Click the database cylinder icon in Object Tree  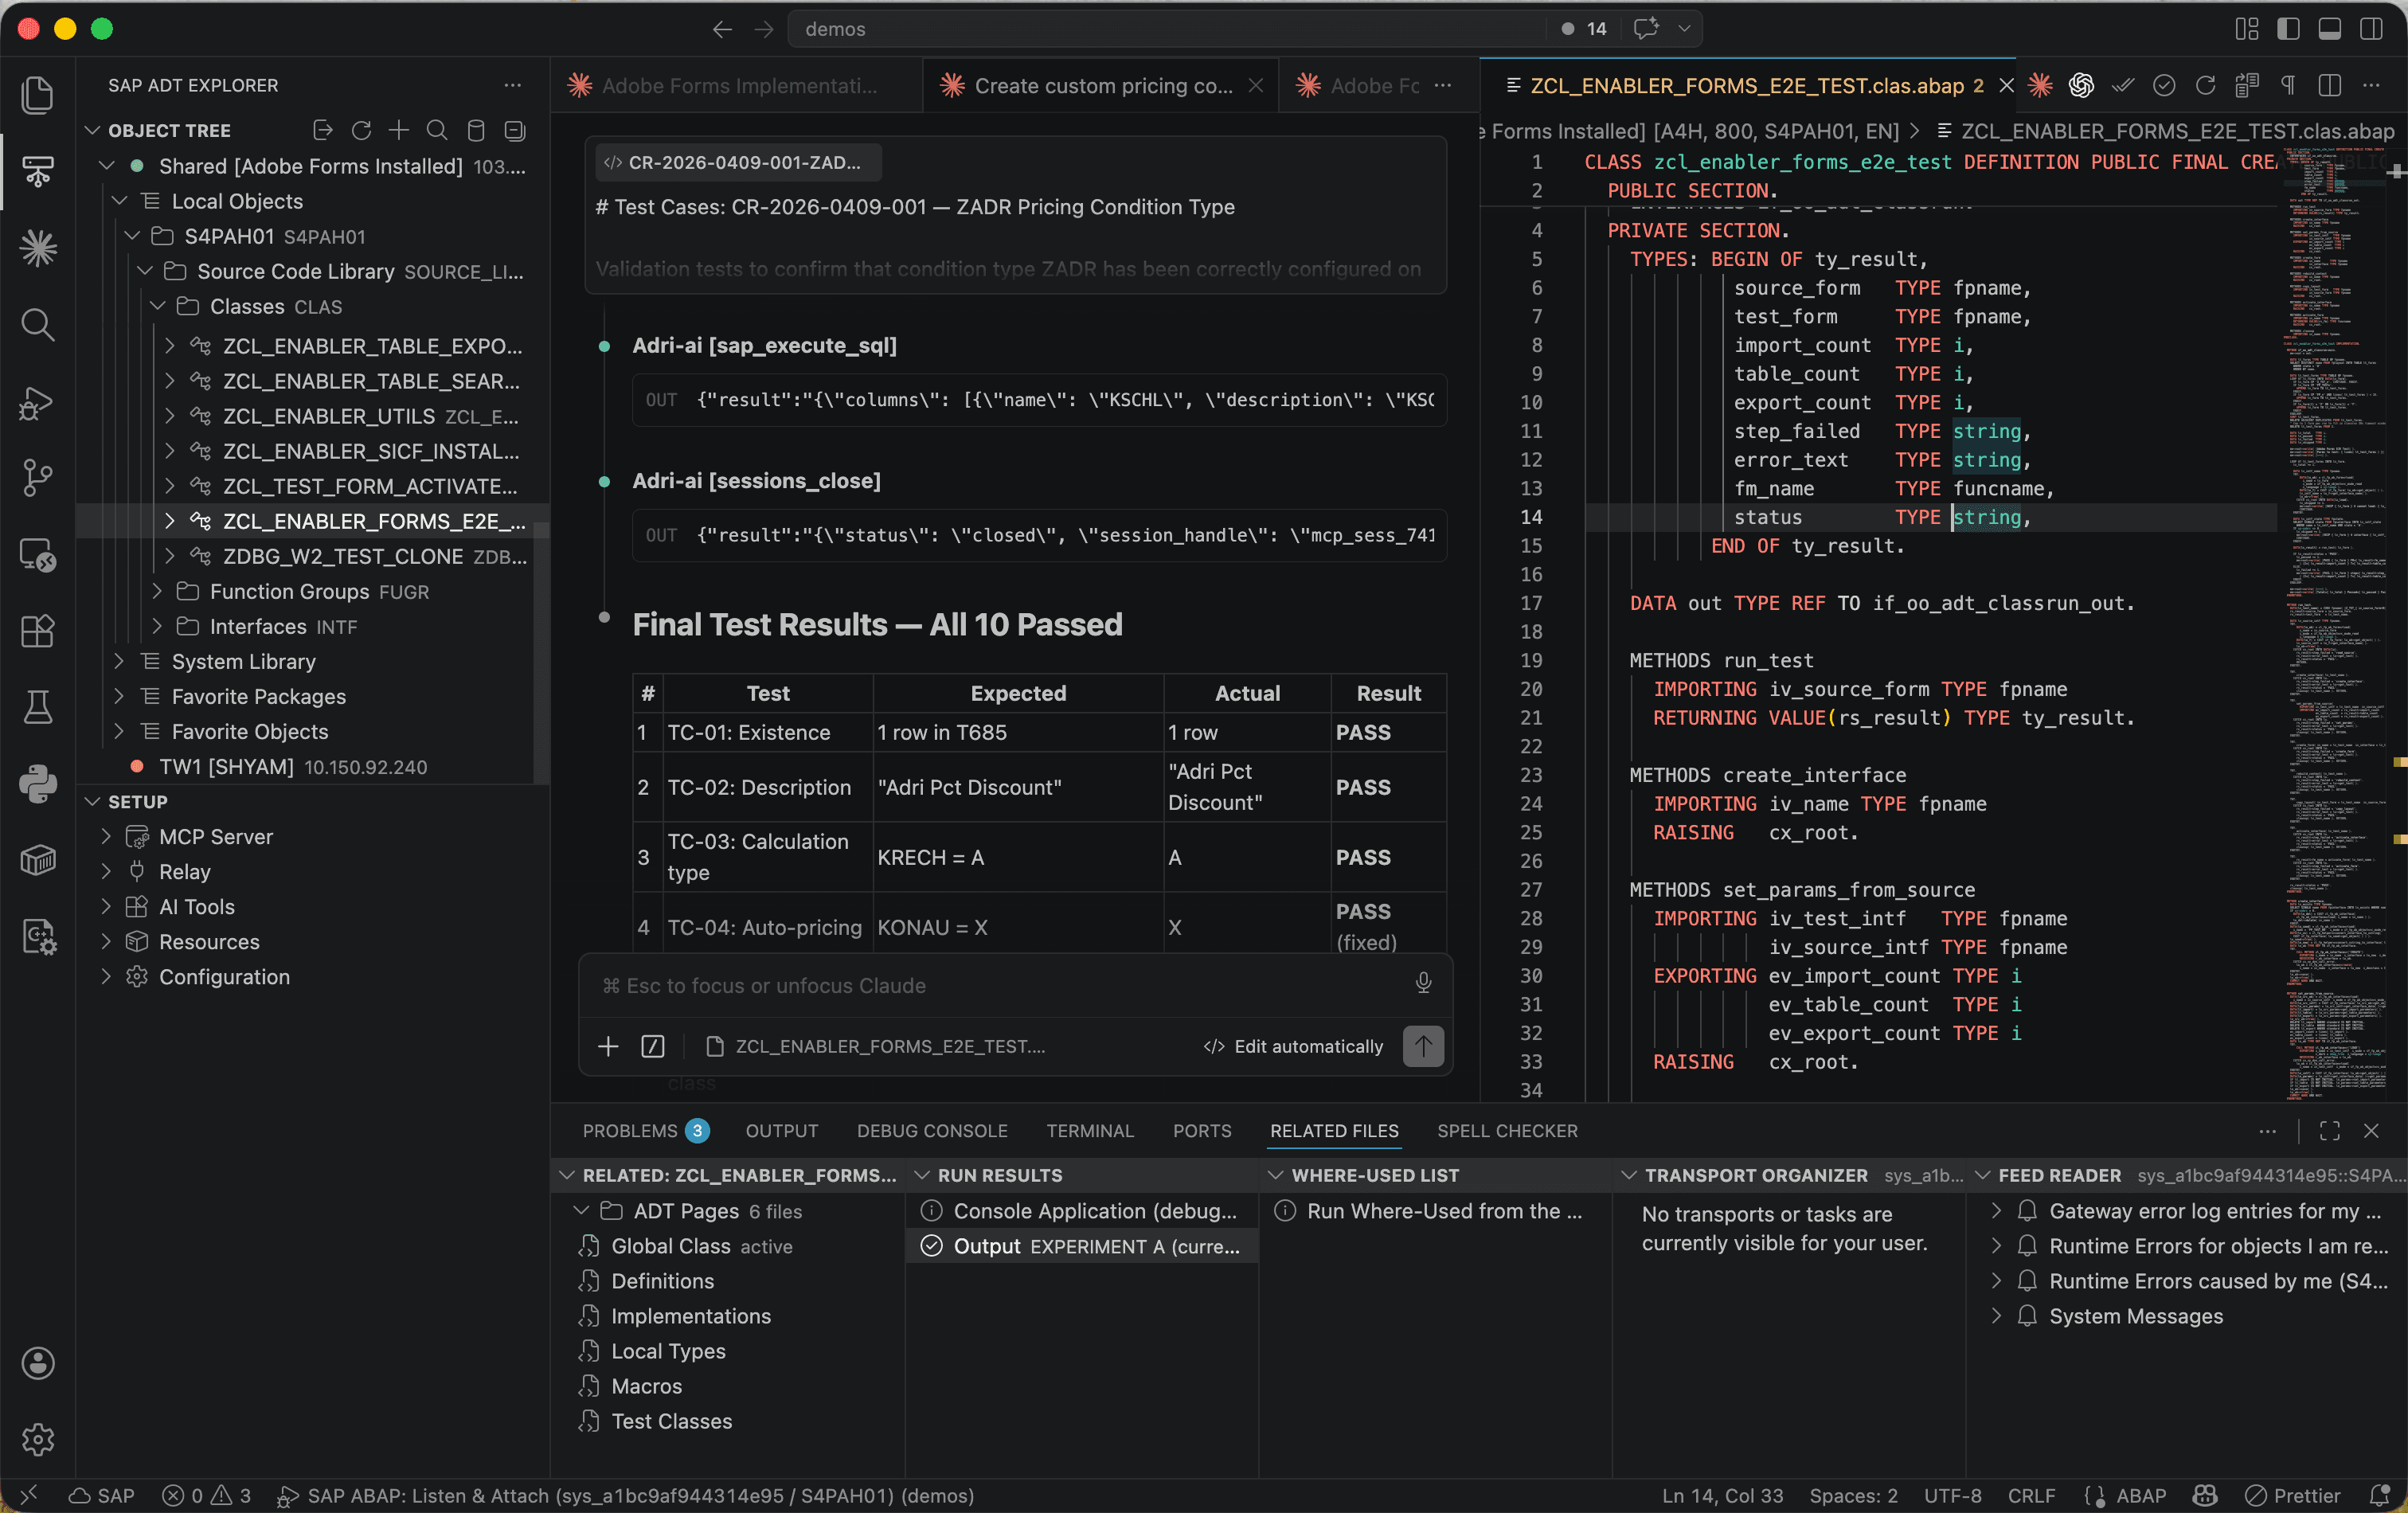[476, 130]
